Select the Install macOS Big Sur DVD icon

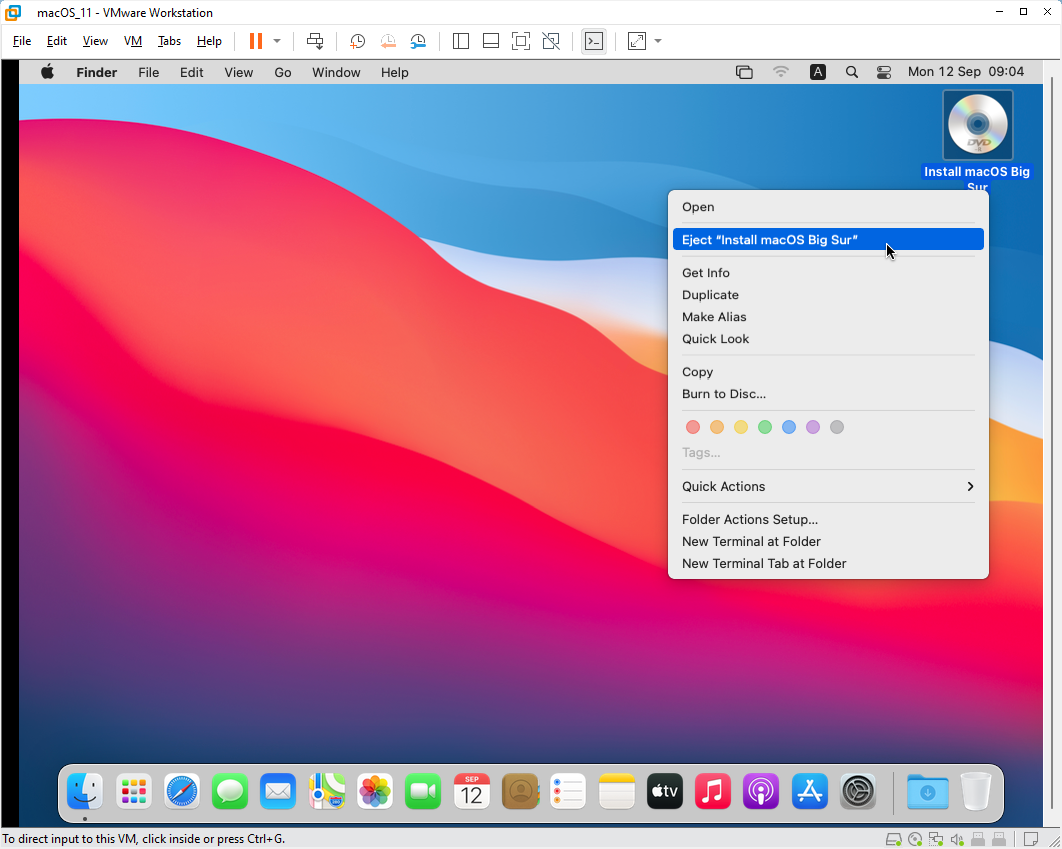pos(977,125)
